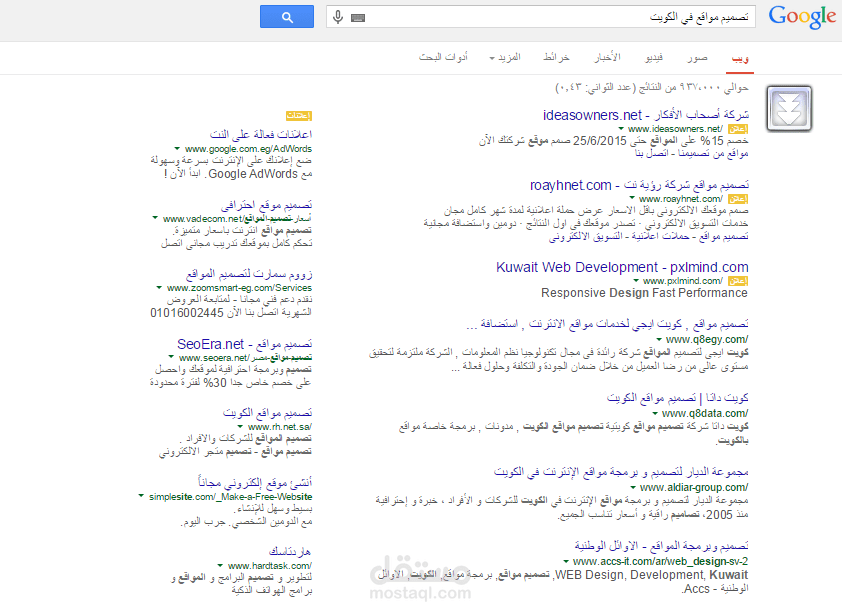Click 'Responsive Design Fast Performance' text
Screen dimensions: 842x614
click(644, 293)
